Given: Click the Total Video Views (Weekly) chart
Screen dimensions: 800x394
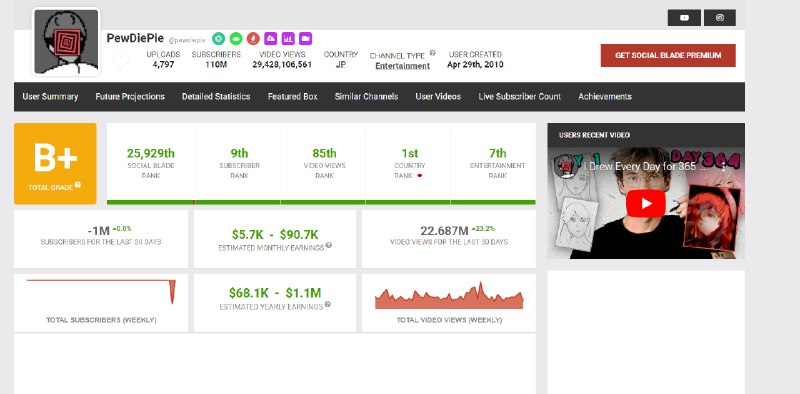Looking at the screenshot, I should pyautogui.click(x=449, y=295).
